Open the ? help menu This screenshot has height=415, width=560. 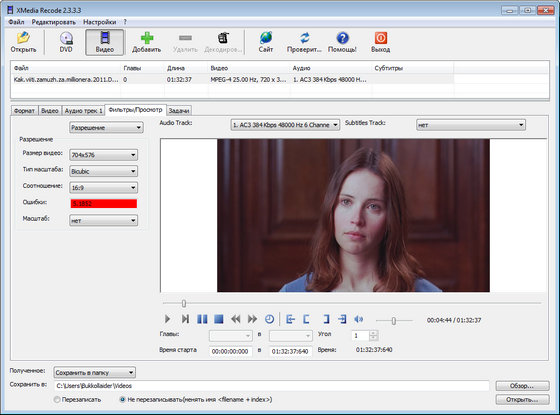click(x=125, y=22)
